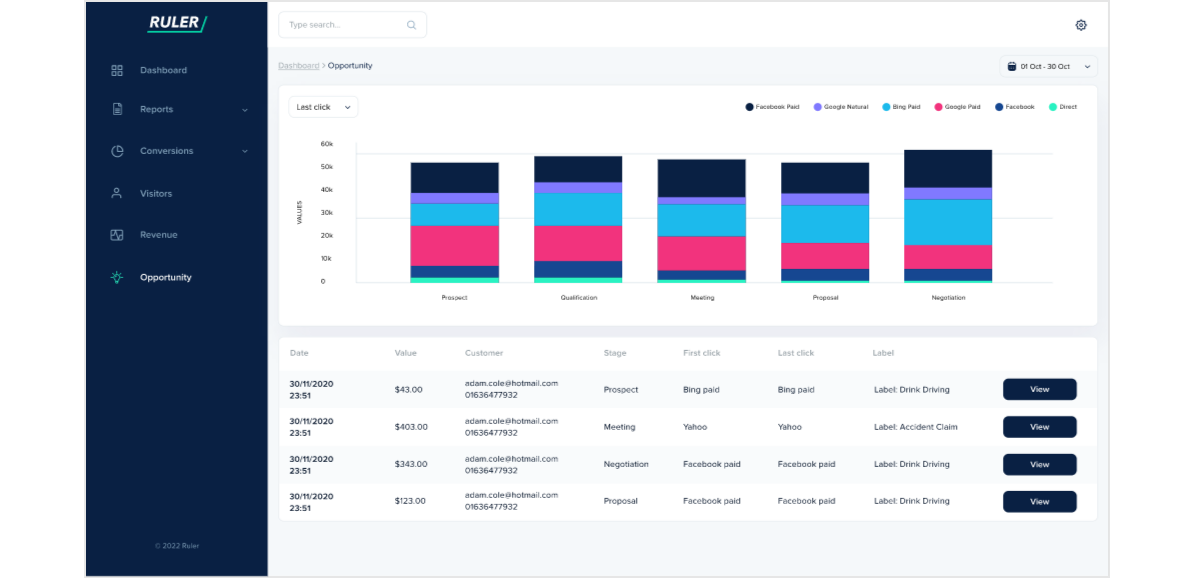Select the Visitors person icon
The height and width of the screenshot is (578, 1195).
point(115,193)
